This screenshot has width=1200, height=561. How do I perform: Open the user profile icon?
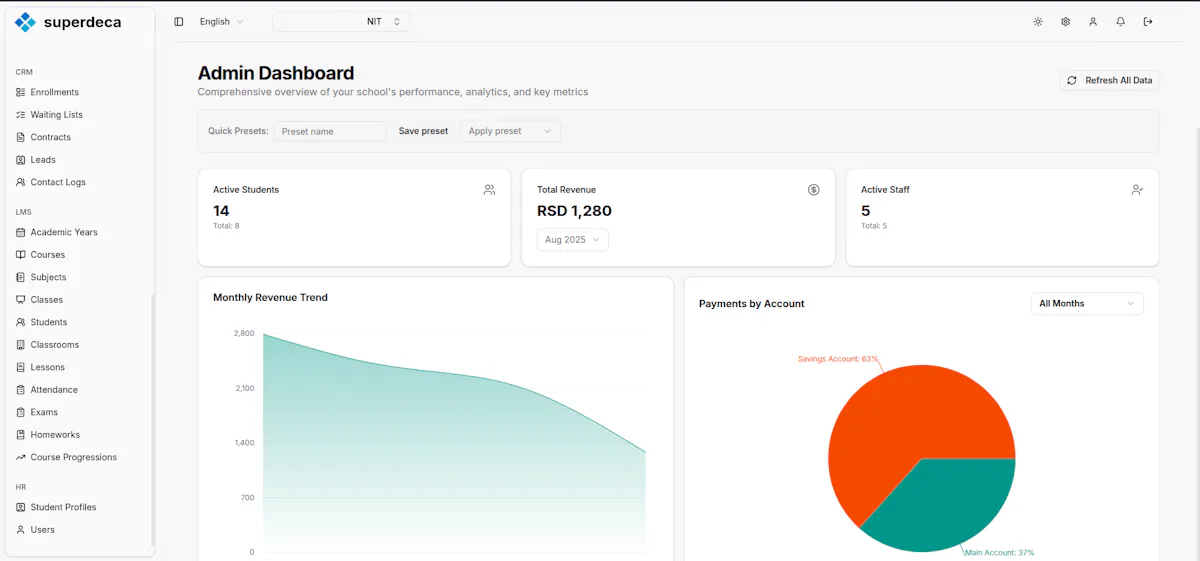tap(1093, 21)
